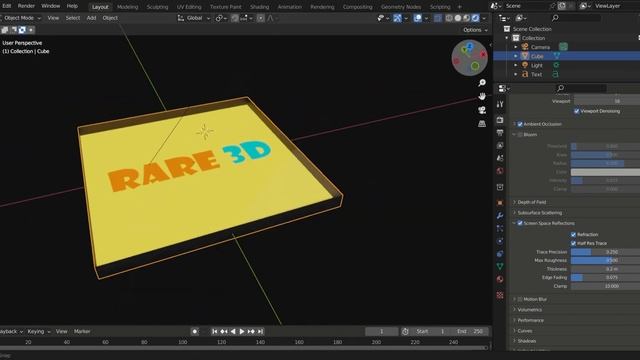Open the orange Object properties tab icon

coord(500,203)
